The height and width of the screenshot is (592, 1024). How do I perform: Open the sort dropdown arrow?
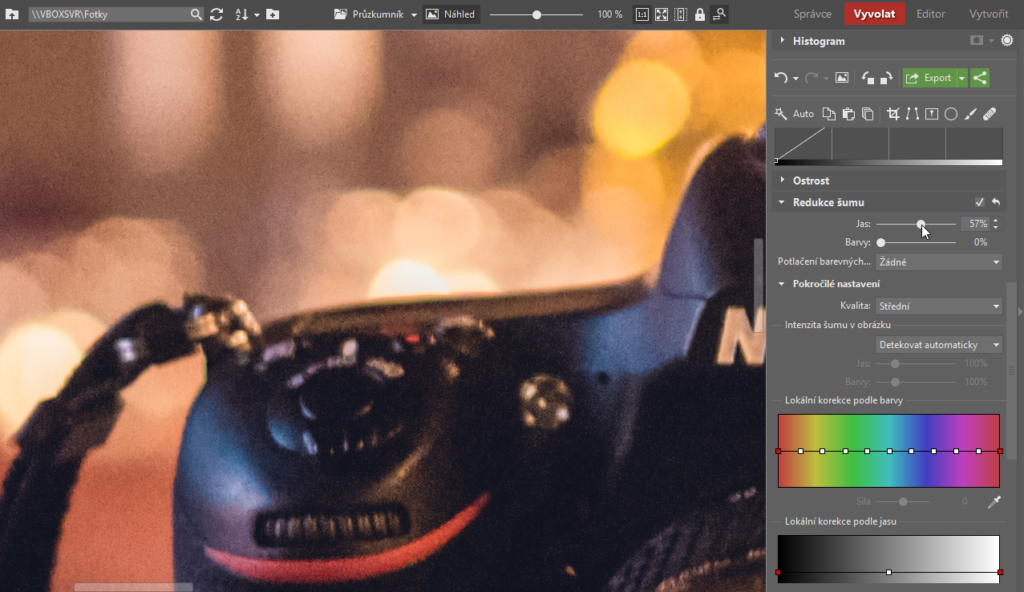257,14
